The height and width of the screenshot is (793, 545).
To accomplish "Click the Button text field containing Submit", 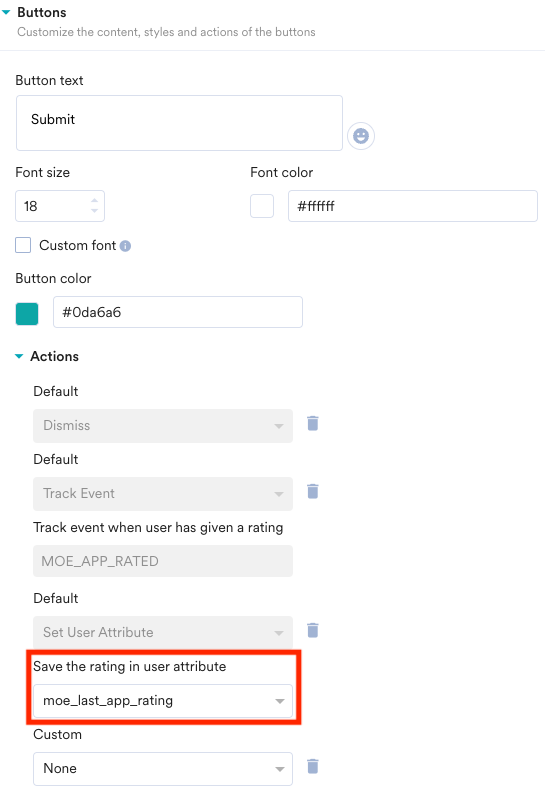I will tap(179, 123).
